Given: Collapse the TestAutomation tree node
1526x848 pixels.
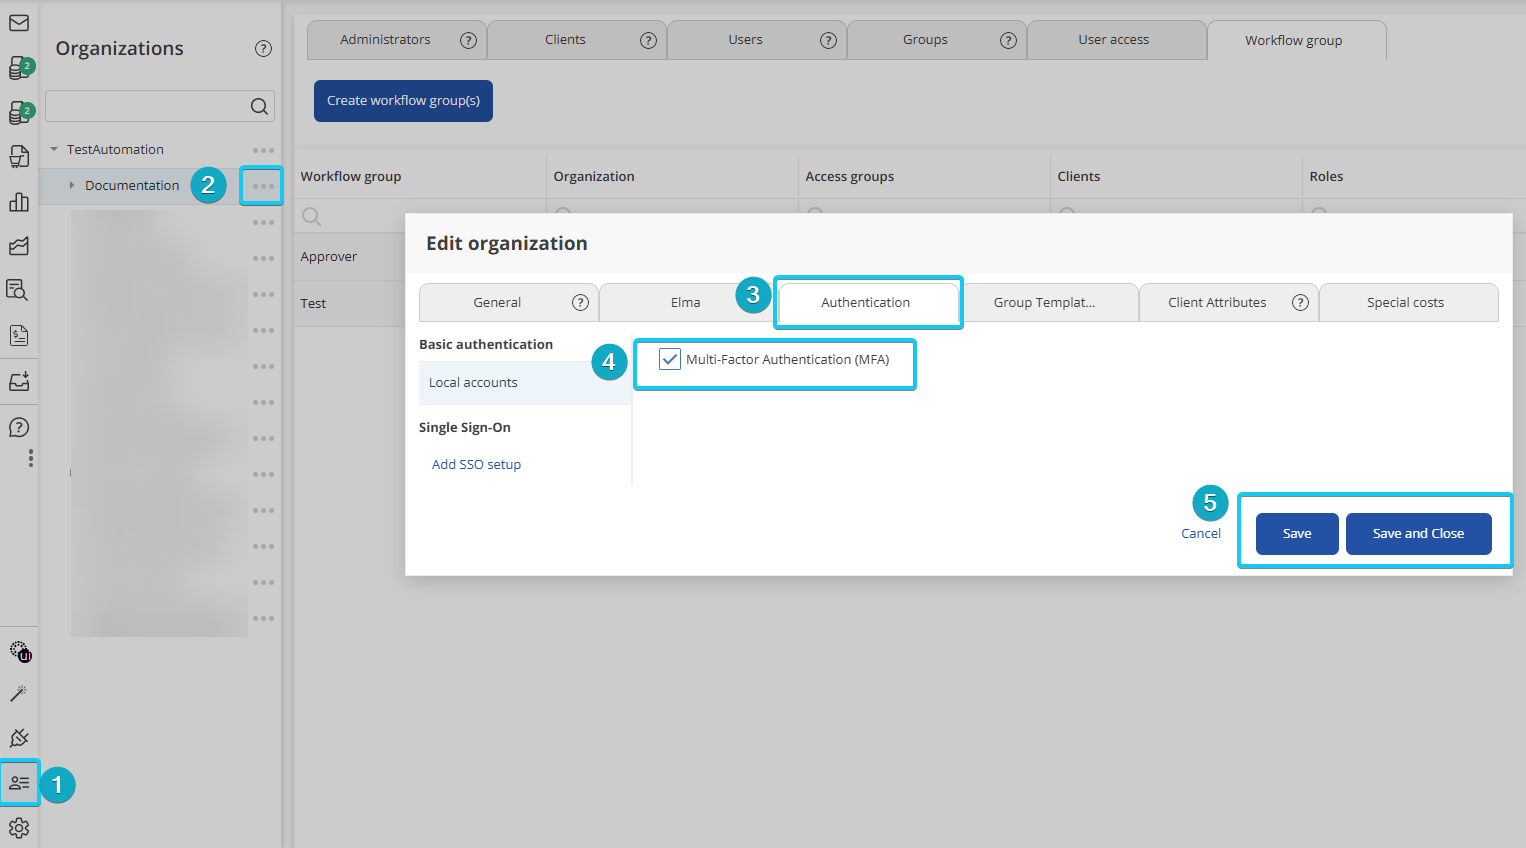Looking at the screenshot, I should (x=54, y=149).
